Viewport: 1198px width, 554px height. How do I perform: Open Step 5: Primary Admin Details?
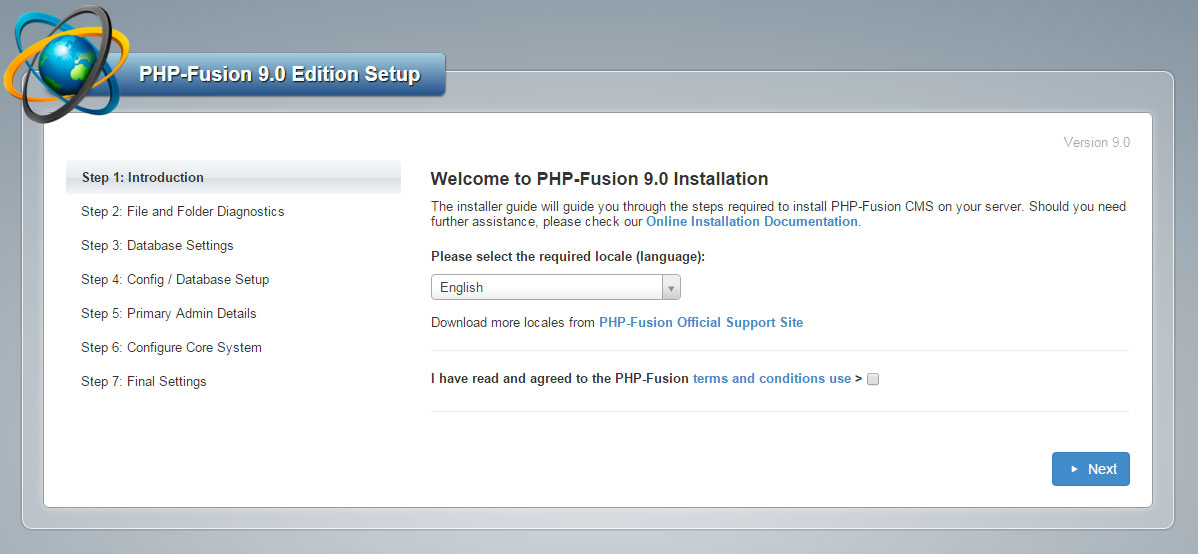[169, 314]
